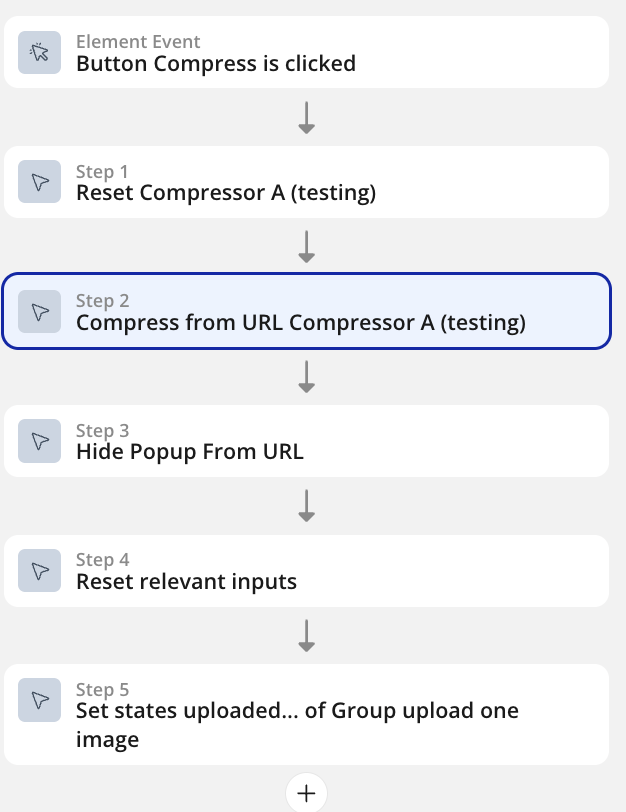The image size is (626, 812).
Task: Click the Step 1 action arrow icon
Action: [40, 182]
